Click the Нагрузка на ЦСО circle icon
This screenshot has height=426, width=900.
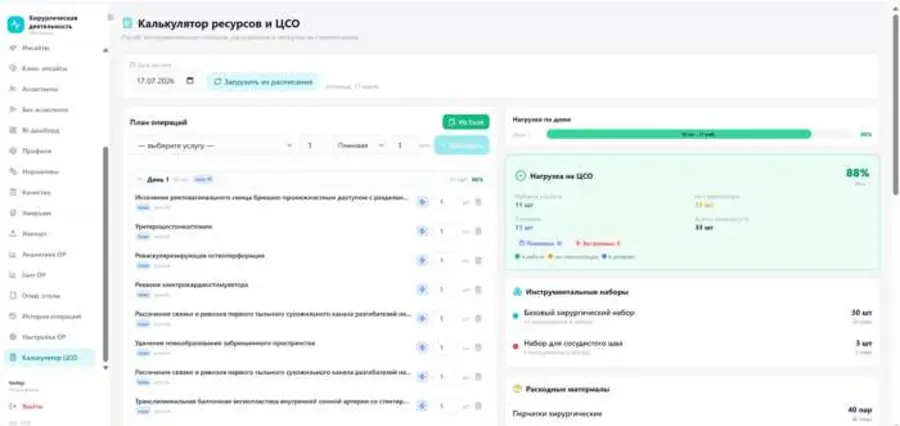pyautogui.click(x=521, y=176)
